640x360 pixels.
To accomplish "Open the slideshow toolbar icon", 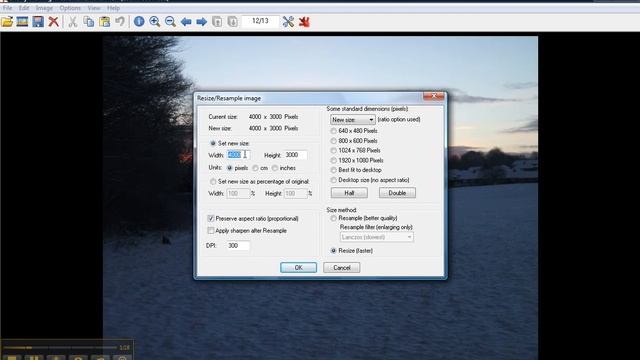I will [22, 22].
